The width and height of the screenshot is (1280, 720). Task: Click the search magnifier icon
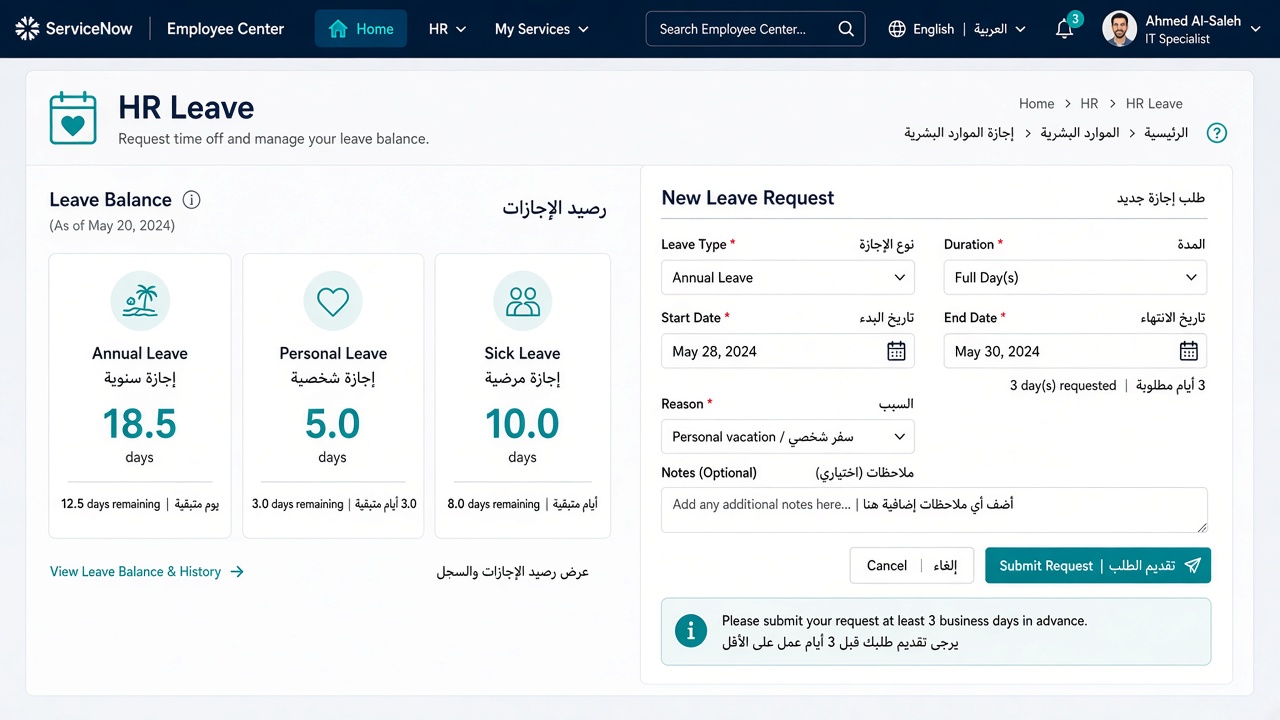846,29
